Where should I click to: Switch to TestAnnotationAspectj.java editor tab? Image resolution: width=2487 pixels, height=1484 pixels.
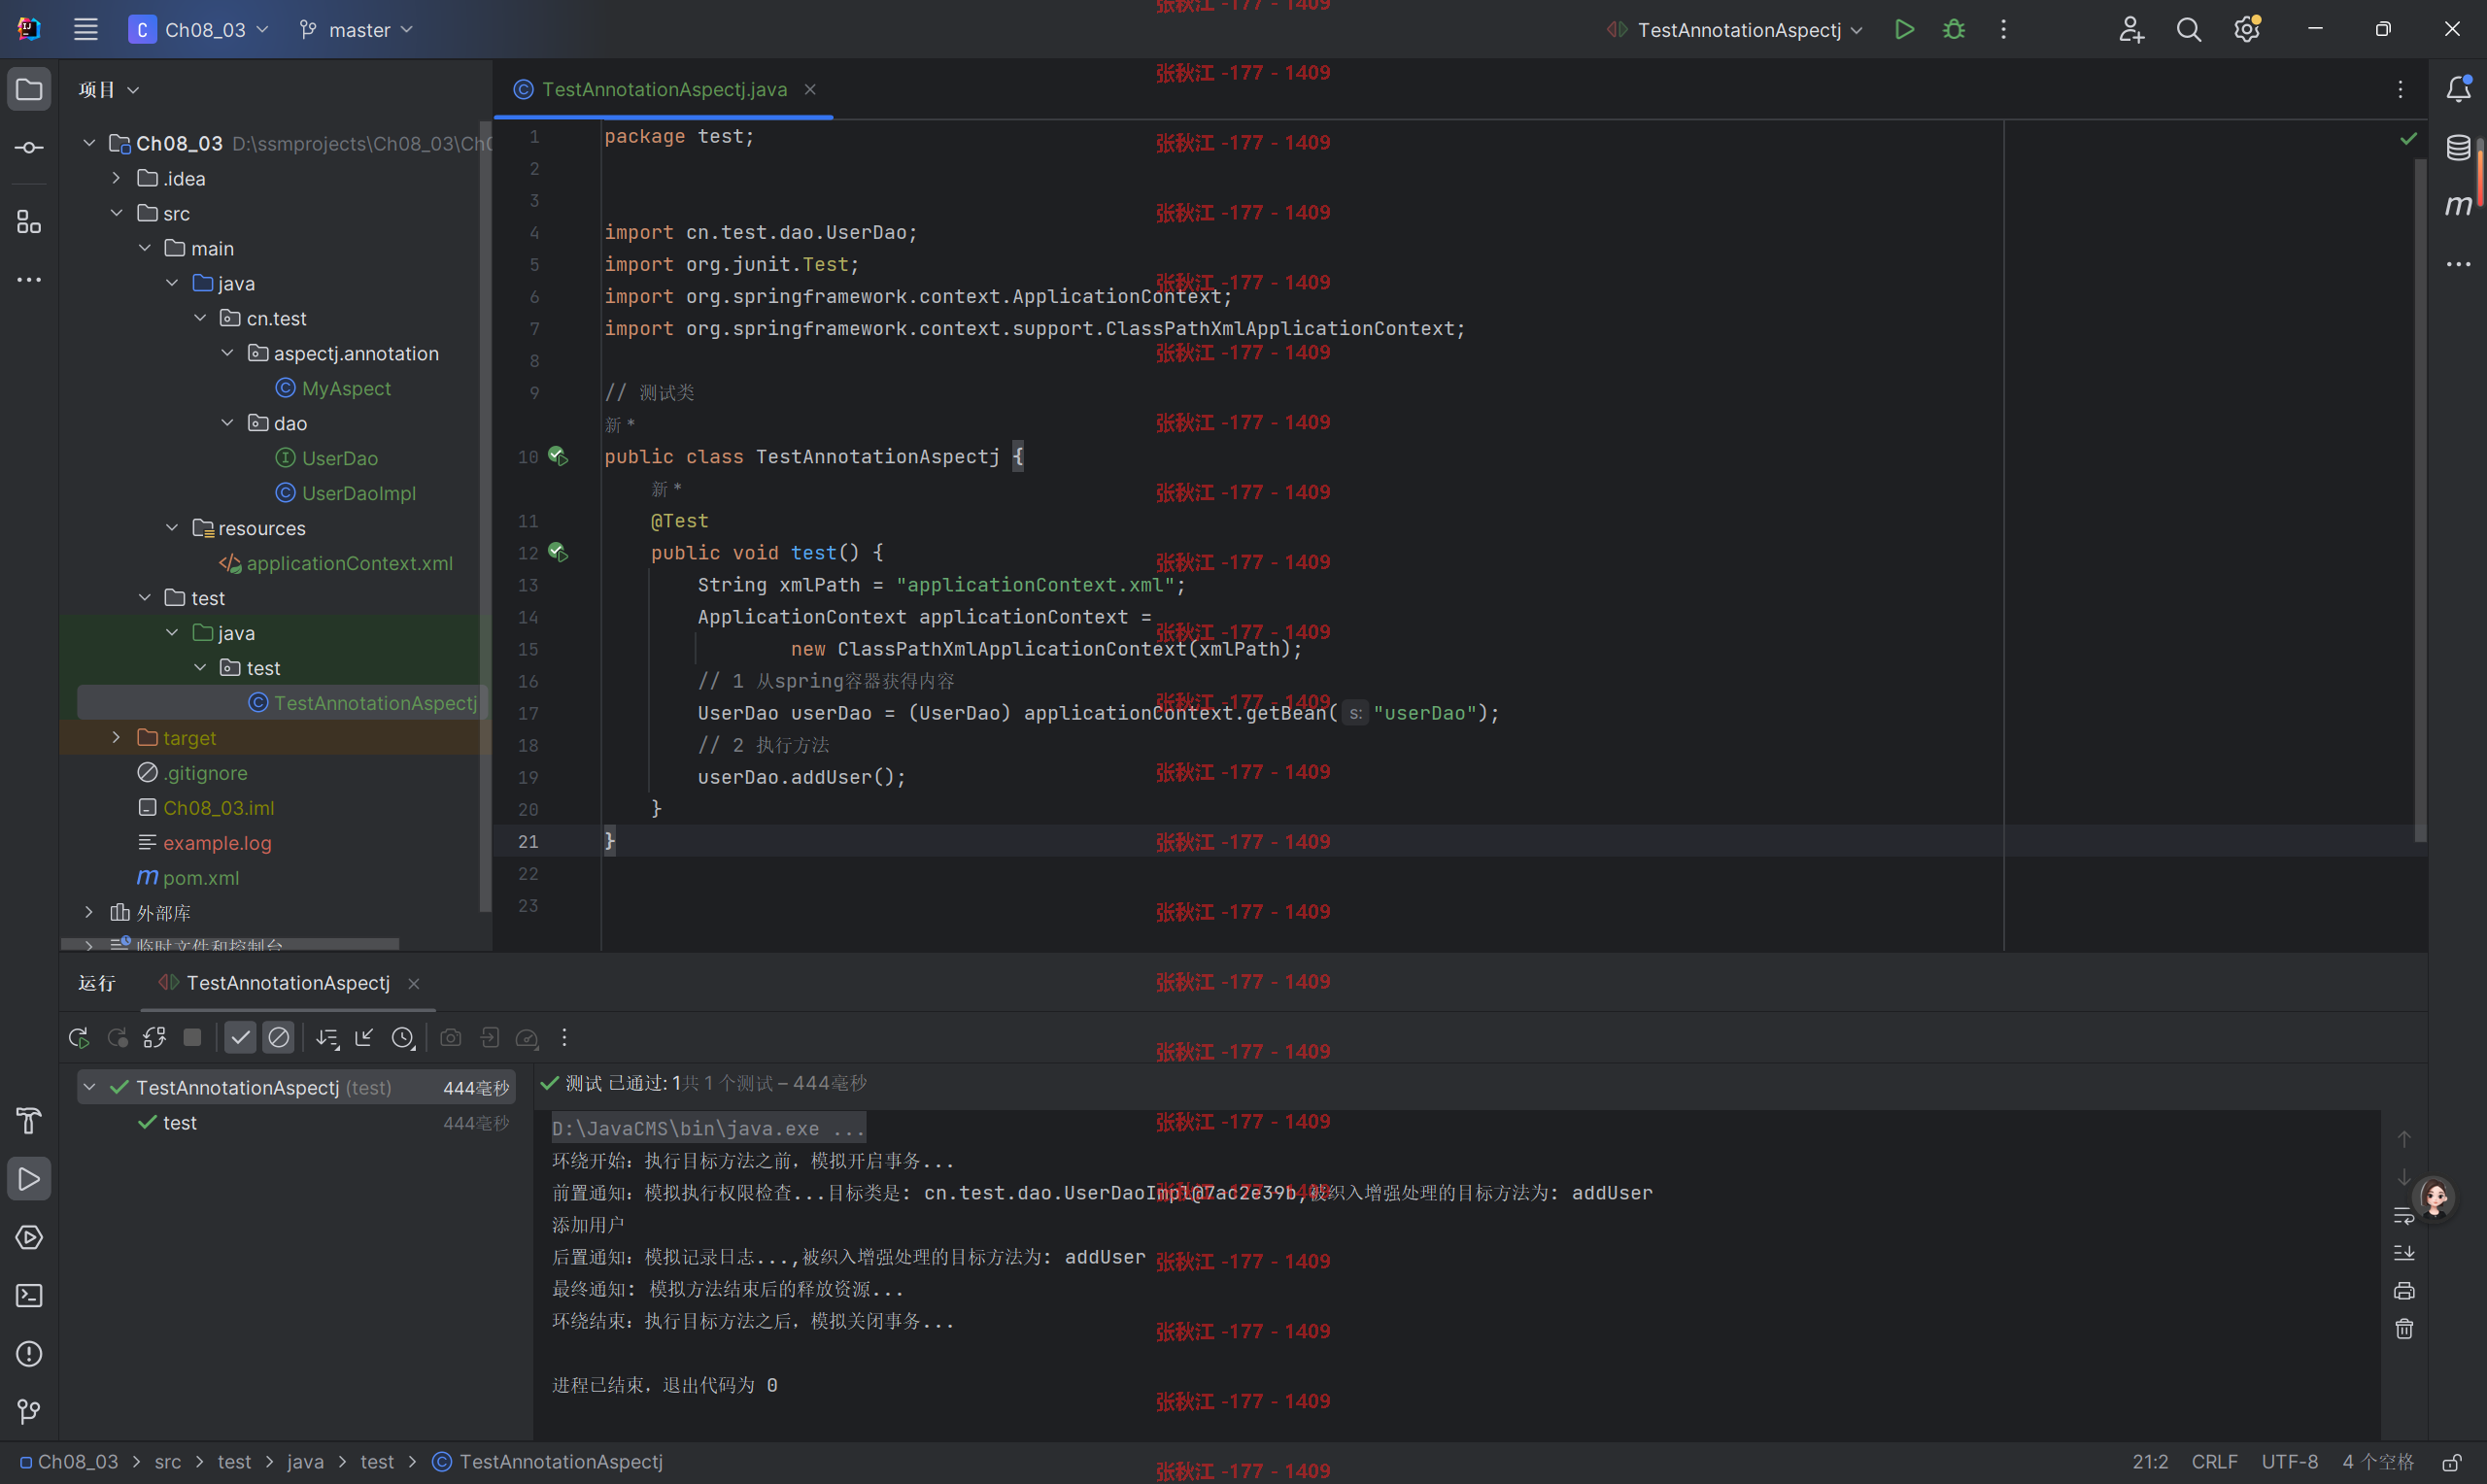663,89
